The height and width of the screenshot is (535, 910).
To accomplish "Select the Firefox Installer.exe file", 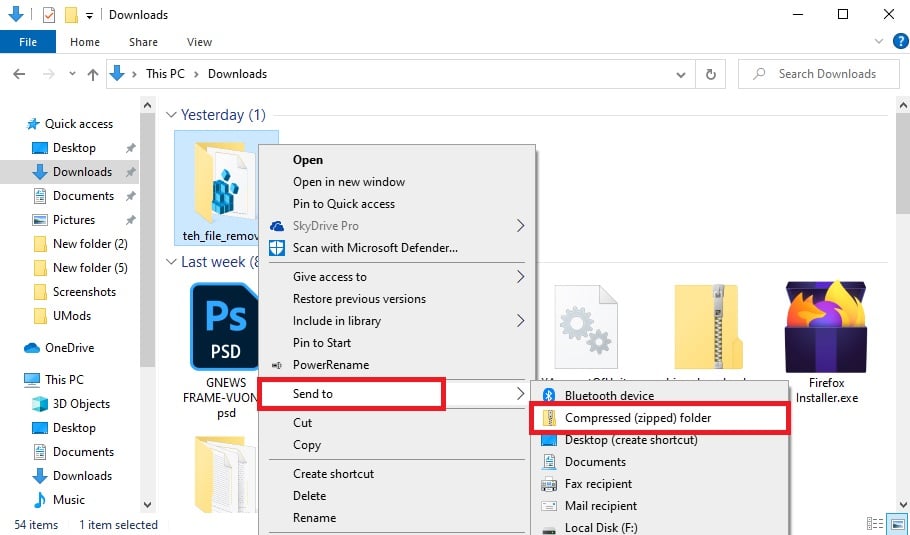I will pyautogui.click(x=826, y=342).
